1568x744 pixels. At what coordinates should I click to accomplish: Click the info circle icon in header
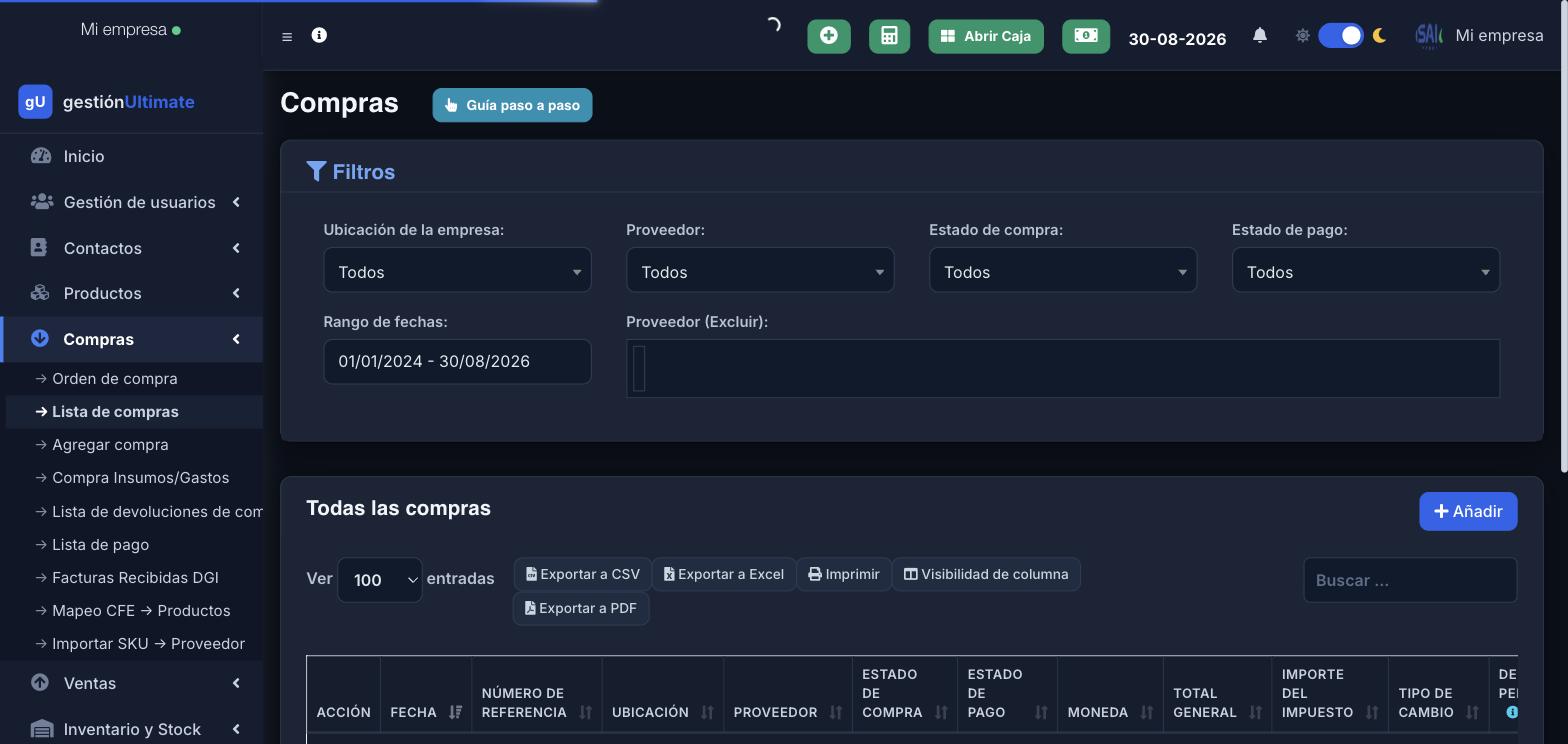(319, 35)
